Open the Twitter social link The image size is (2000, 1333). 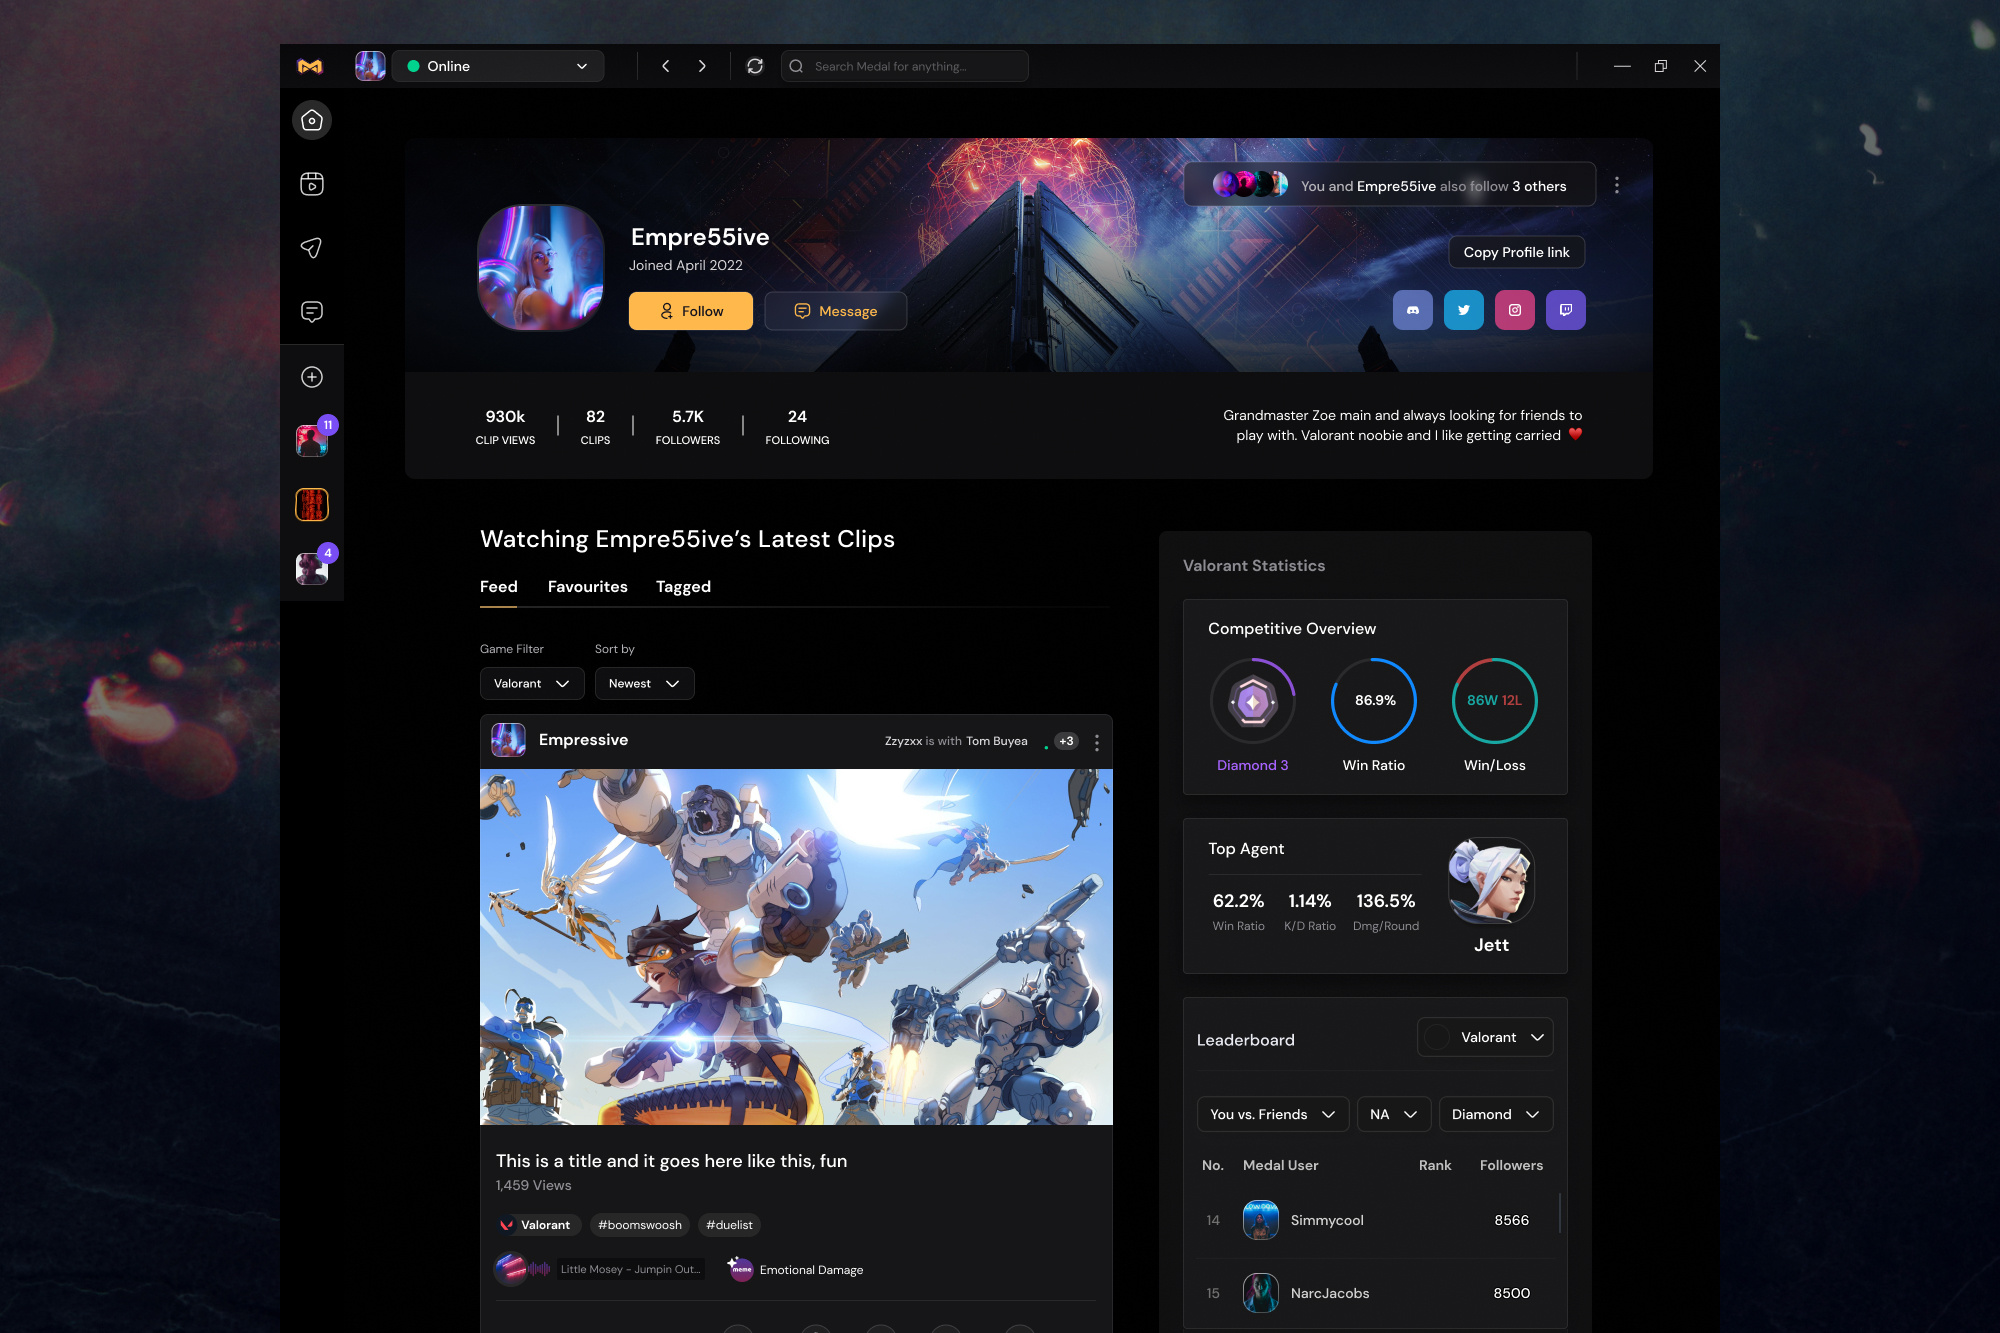pos(1464,310)
